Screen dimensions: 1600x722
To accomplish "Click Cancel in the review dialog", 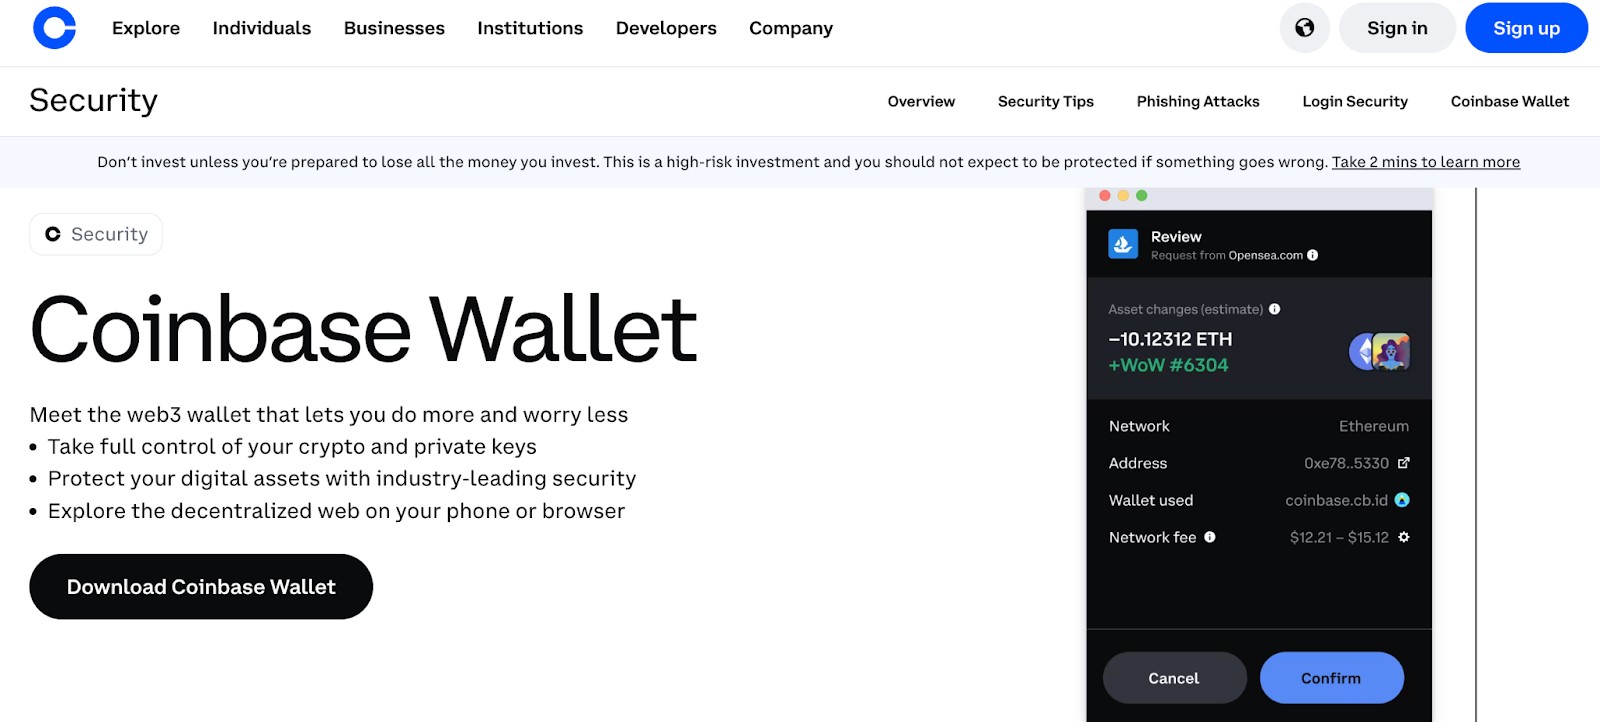I will tap(1174, 678).
